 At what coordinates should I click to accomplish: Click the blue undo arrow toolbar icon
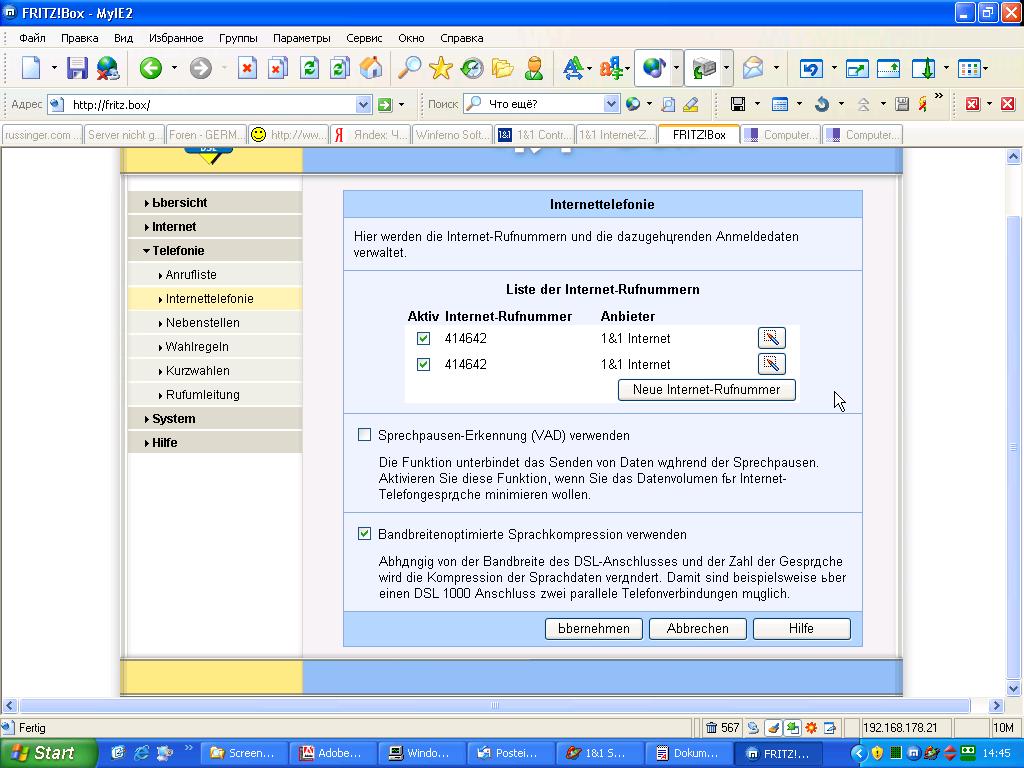coord(810,68)
